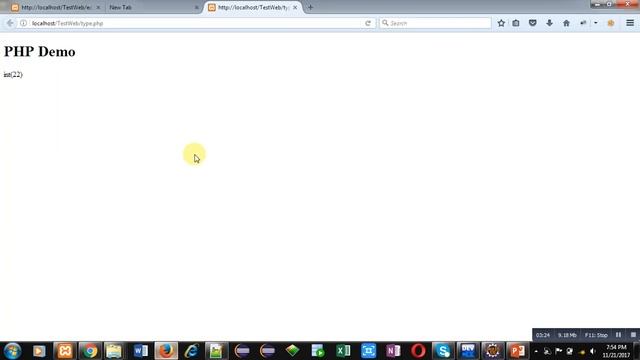640x360 pixels.
Task: Reload the page with the refresh icon
Action: 368,23
